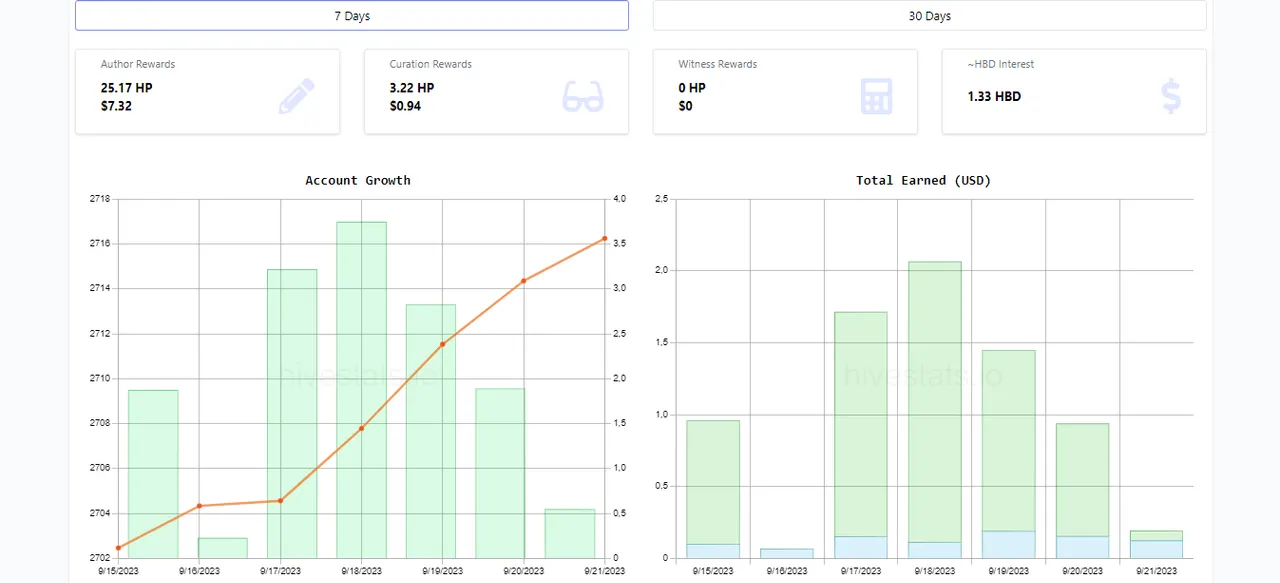Click the Author Rewards pencil icon
Screen dimensions: 1280x583
point(296,96)
